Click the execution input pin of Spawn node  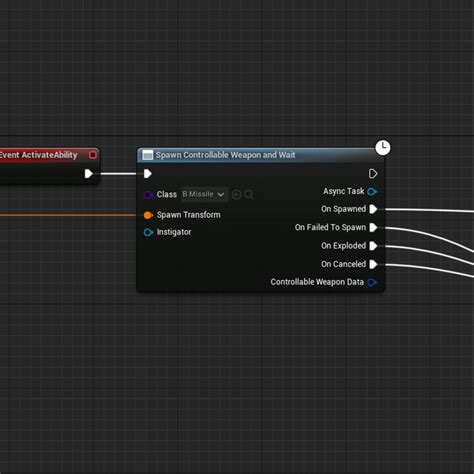(148, 174)
